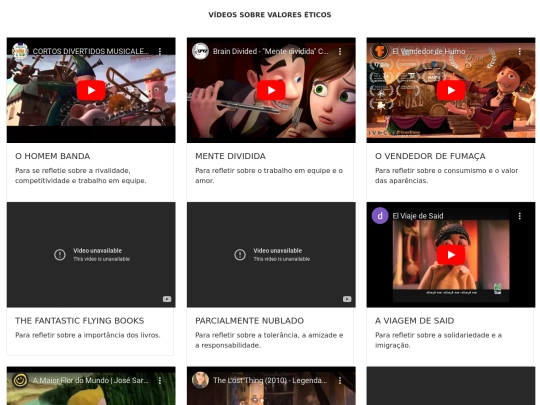Open more options menu on Brain Divided video

340,51
